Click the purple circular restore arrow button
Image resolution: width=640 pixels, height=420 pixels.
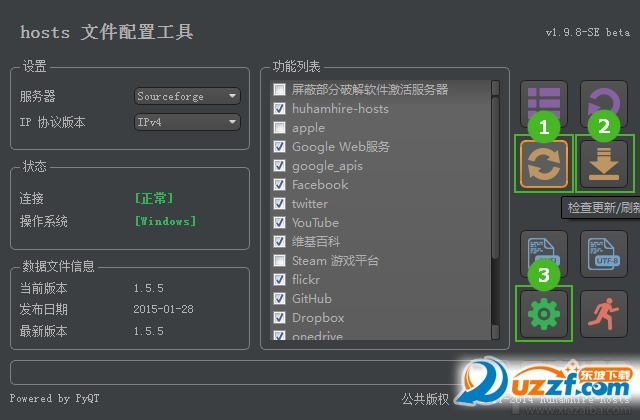point(604,104)
